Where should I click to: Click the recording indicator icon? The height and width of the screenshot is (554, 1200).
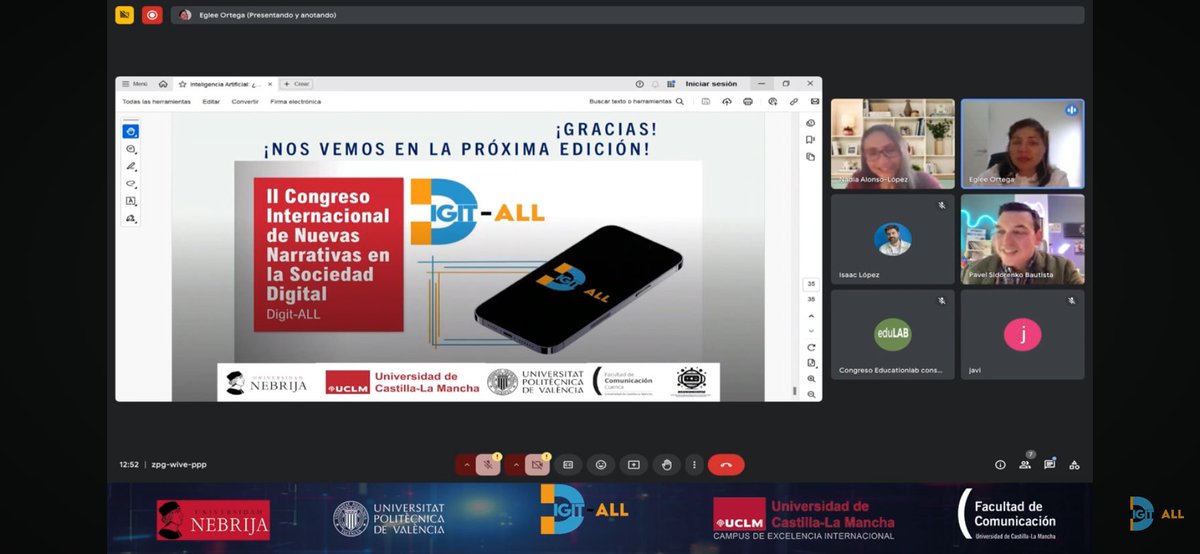click(152, 15)
